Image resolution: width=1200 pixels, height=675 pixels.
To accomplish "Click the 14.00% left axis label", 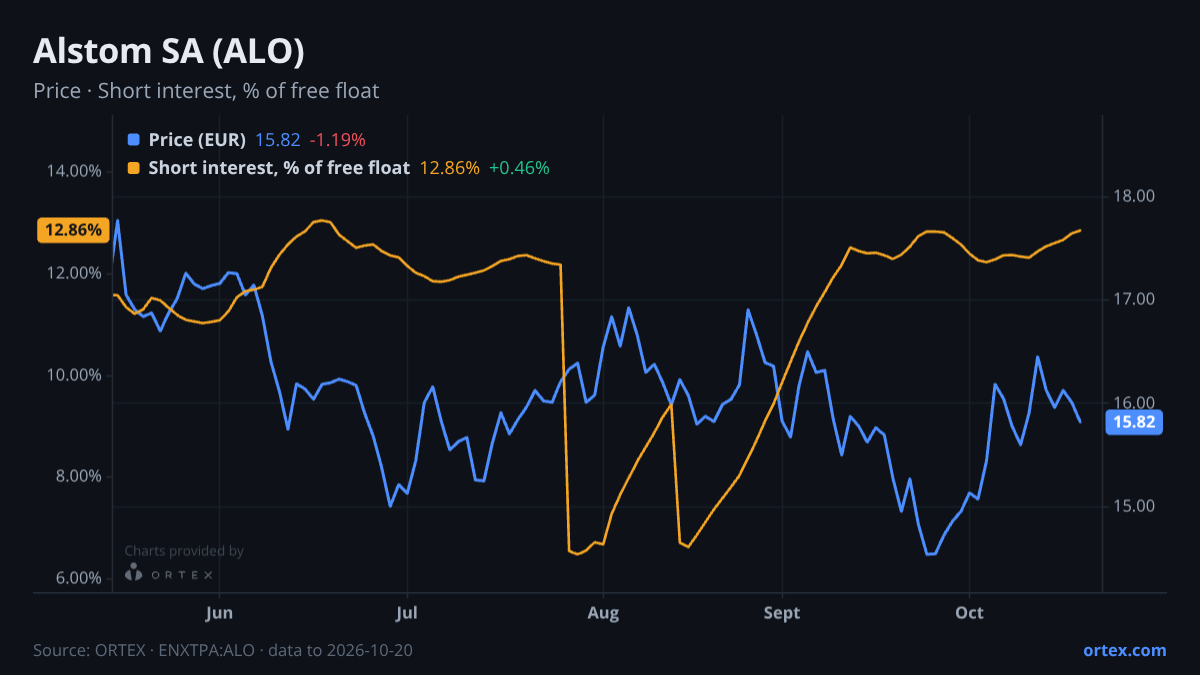I will click(74, 171).
